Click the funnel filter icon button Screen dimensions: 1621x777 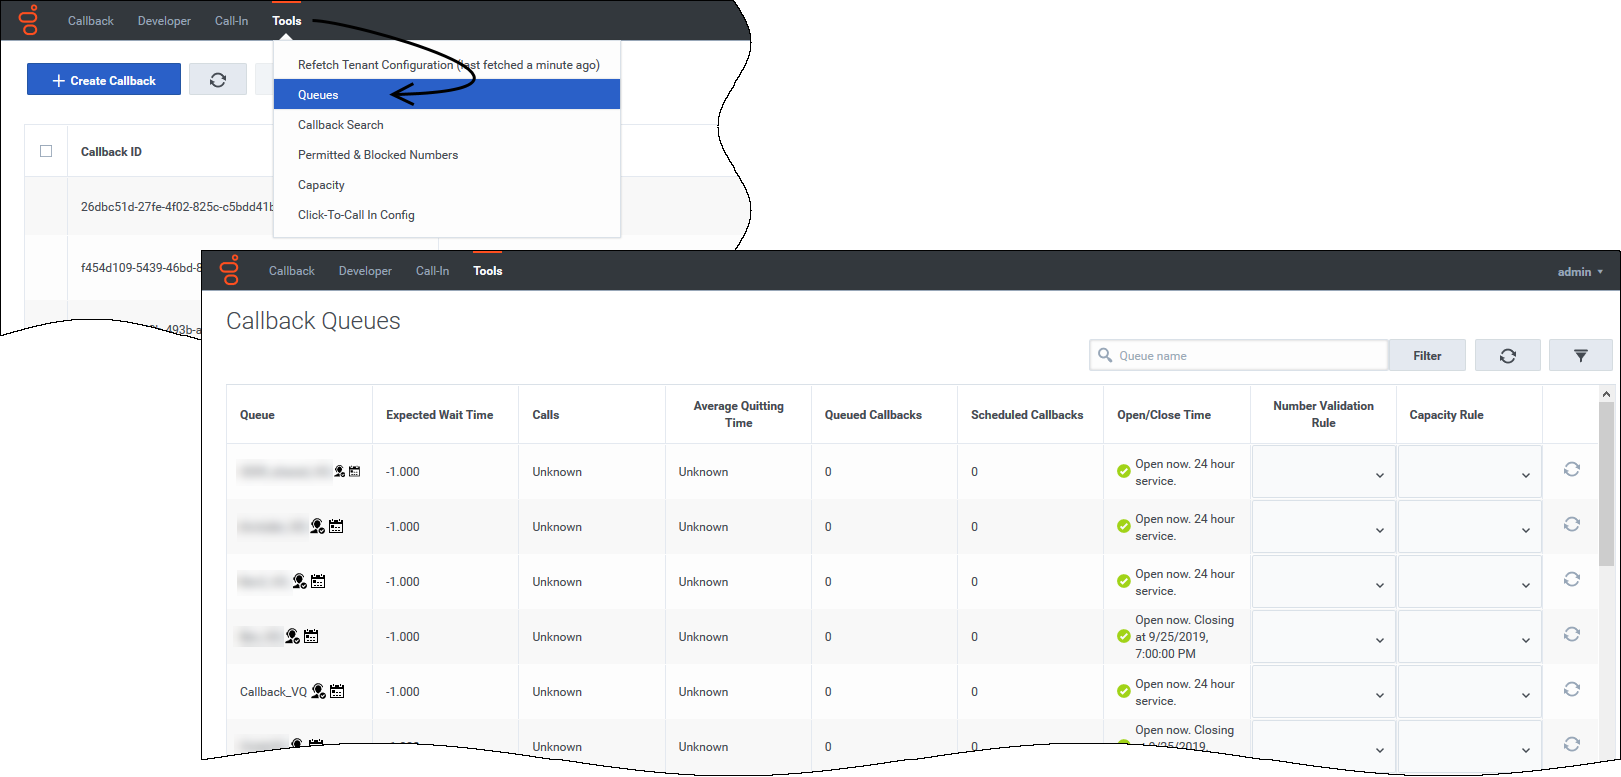tap(1580, 356)
